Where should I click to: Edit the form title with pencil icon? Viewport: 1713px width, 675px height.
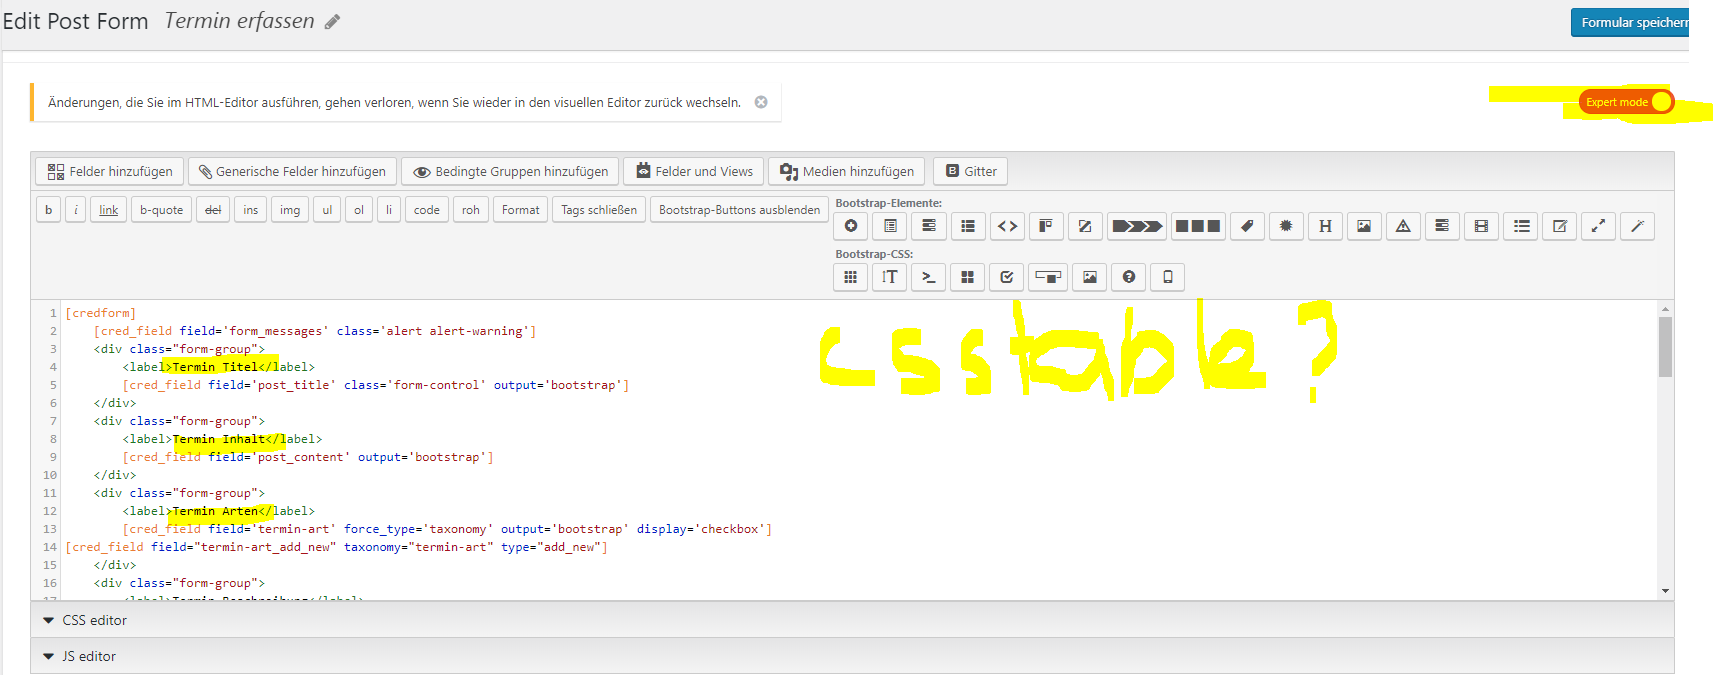point(333,22)
